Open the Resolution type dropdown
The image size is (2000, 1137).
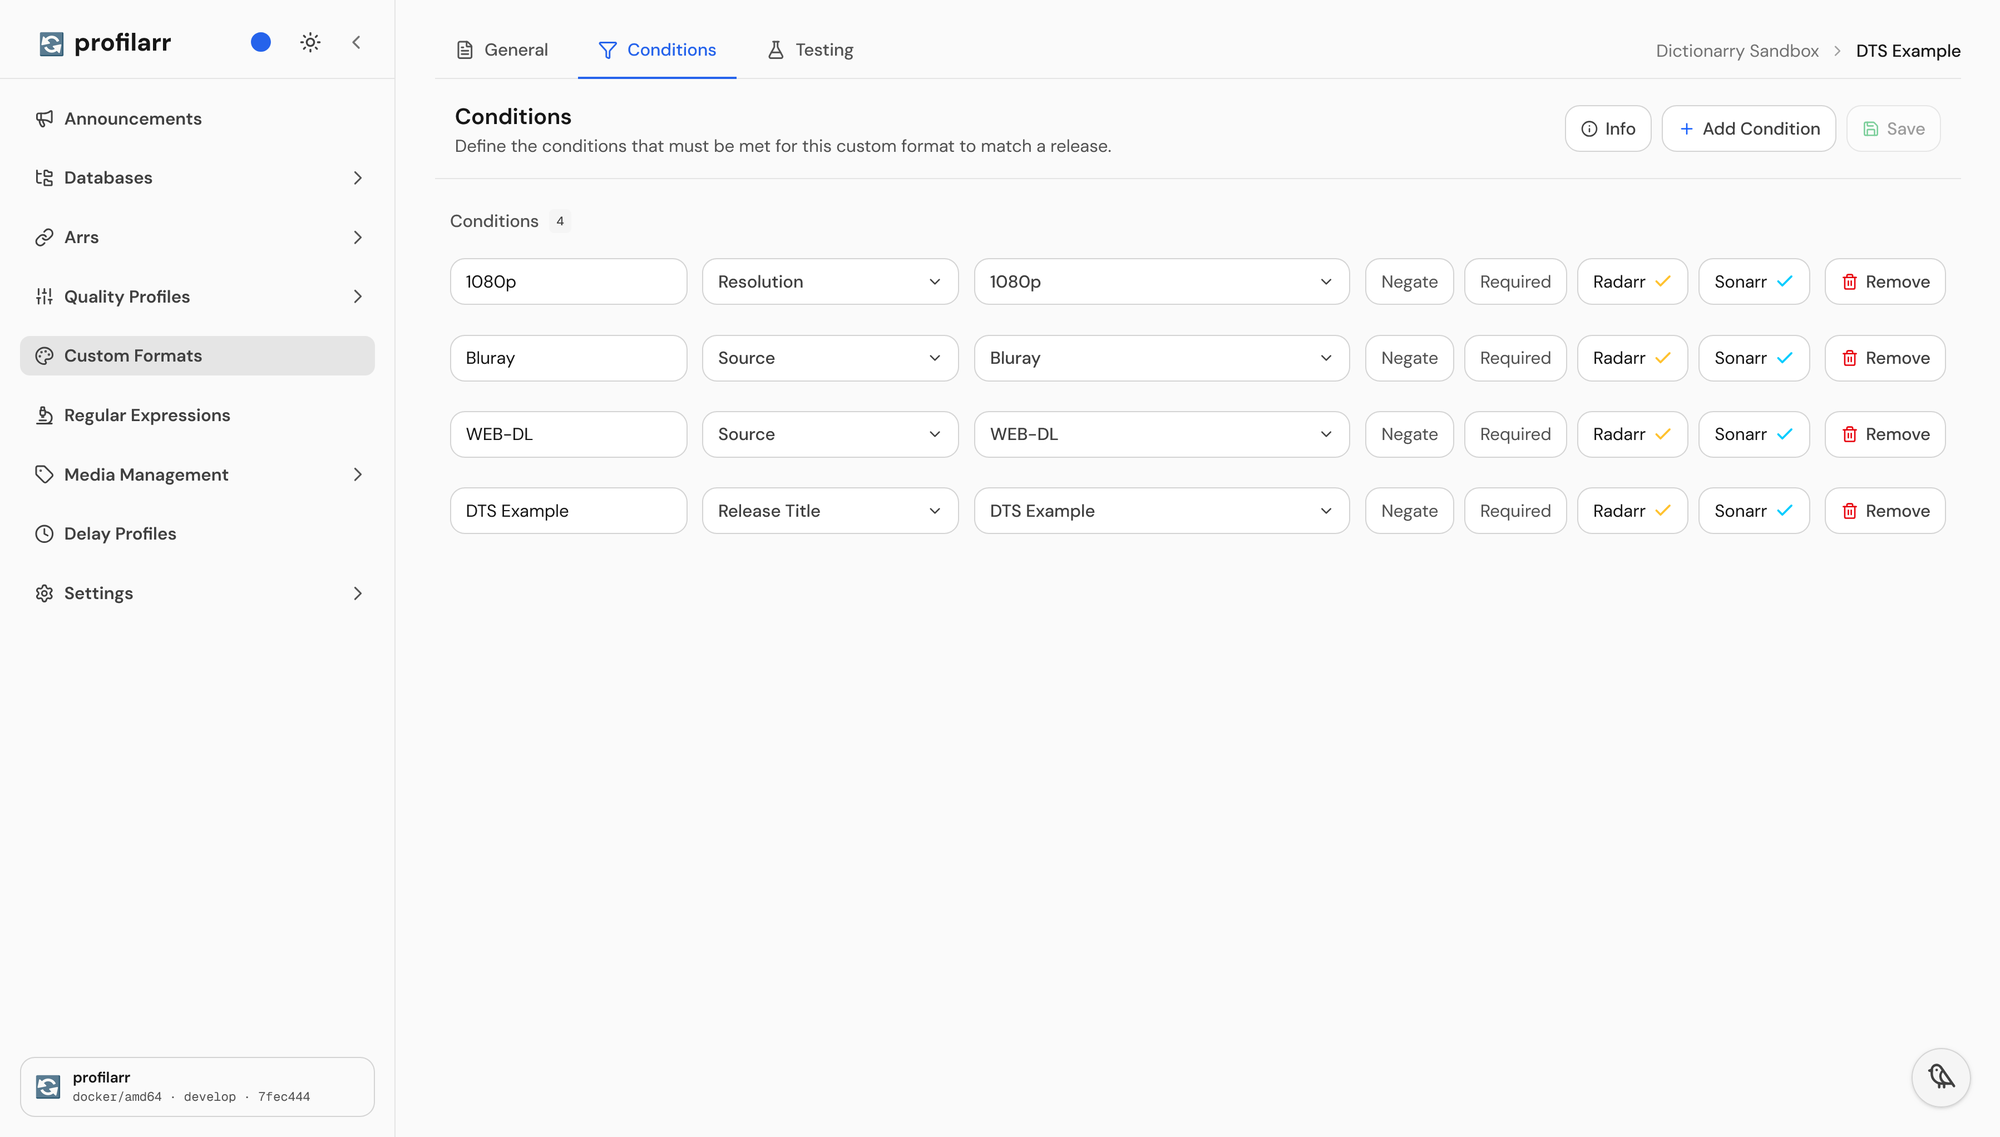click(830, 282)
